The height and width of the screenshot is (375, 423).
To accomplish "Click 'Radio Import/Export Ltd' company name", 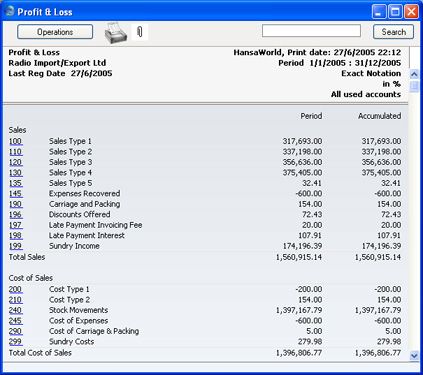I will coord(57,63).
